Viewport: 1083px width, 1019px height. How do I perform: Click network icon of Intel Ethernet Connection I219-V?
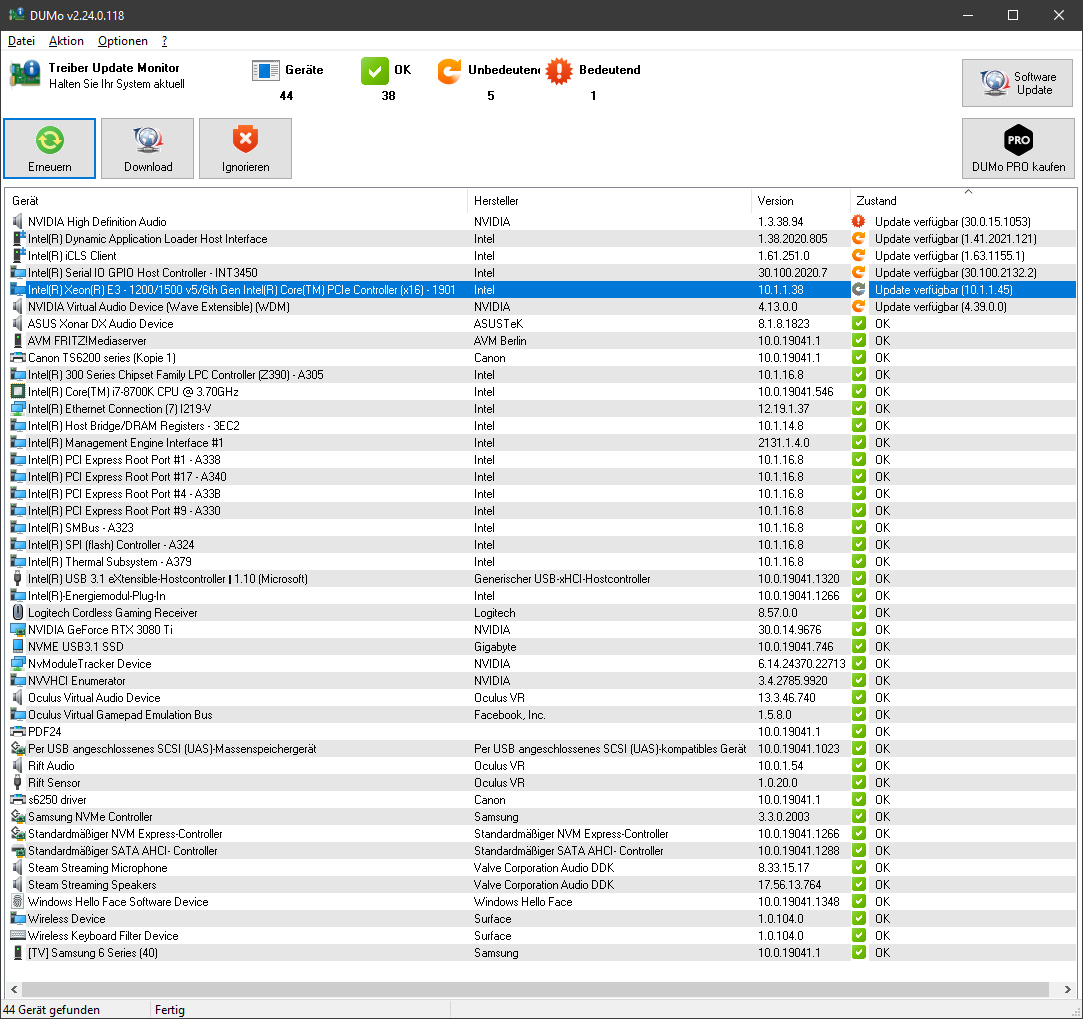coord(18,408)
